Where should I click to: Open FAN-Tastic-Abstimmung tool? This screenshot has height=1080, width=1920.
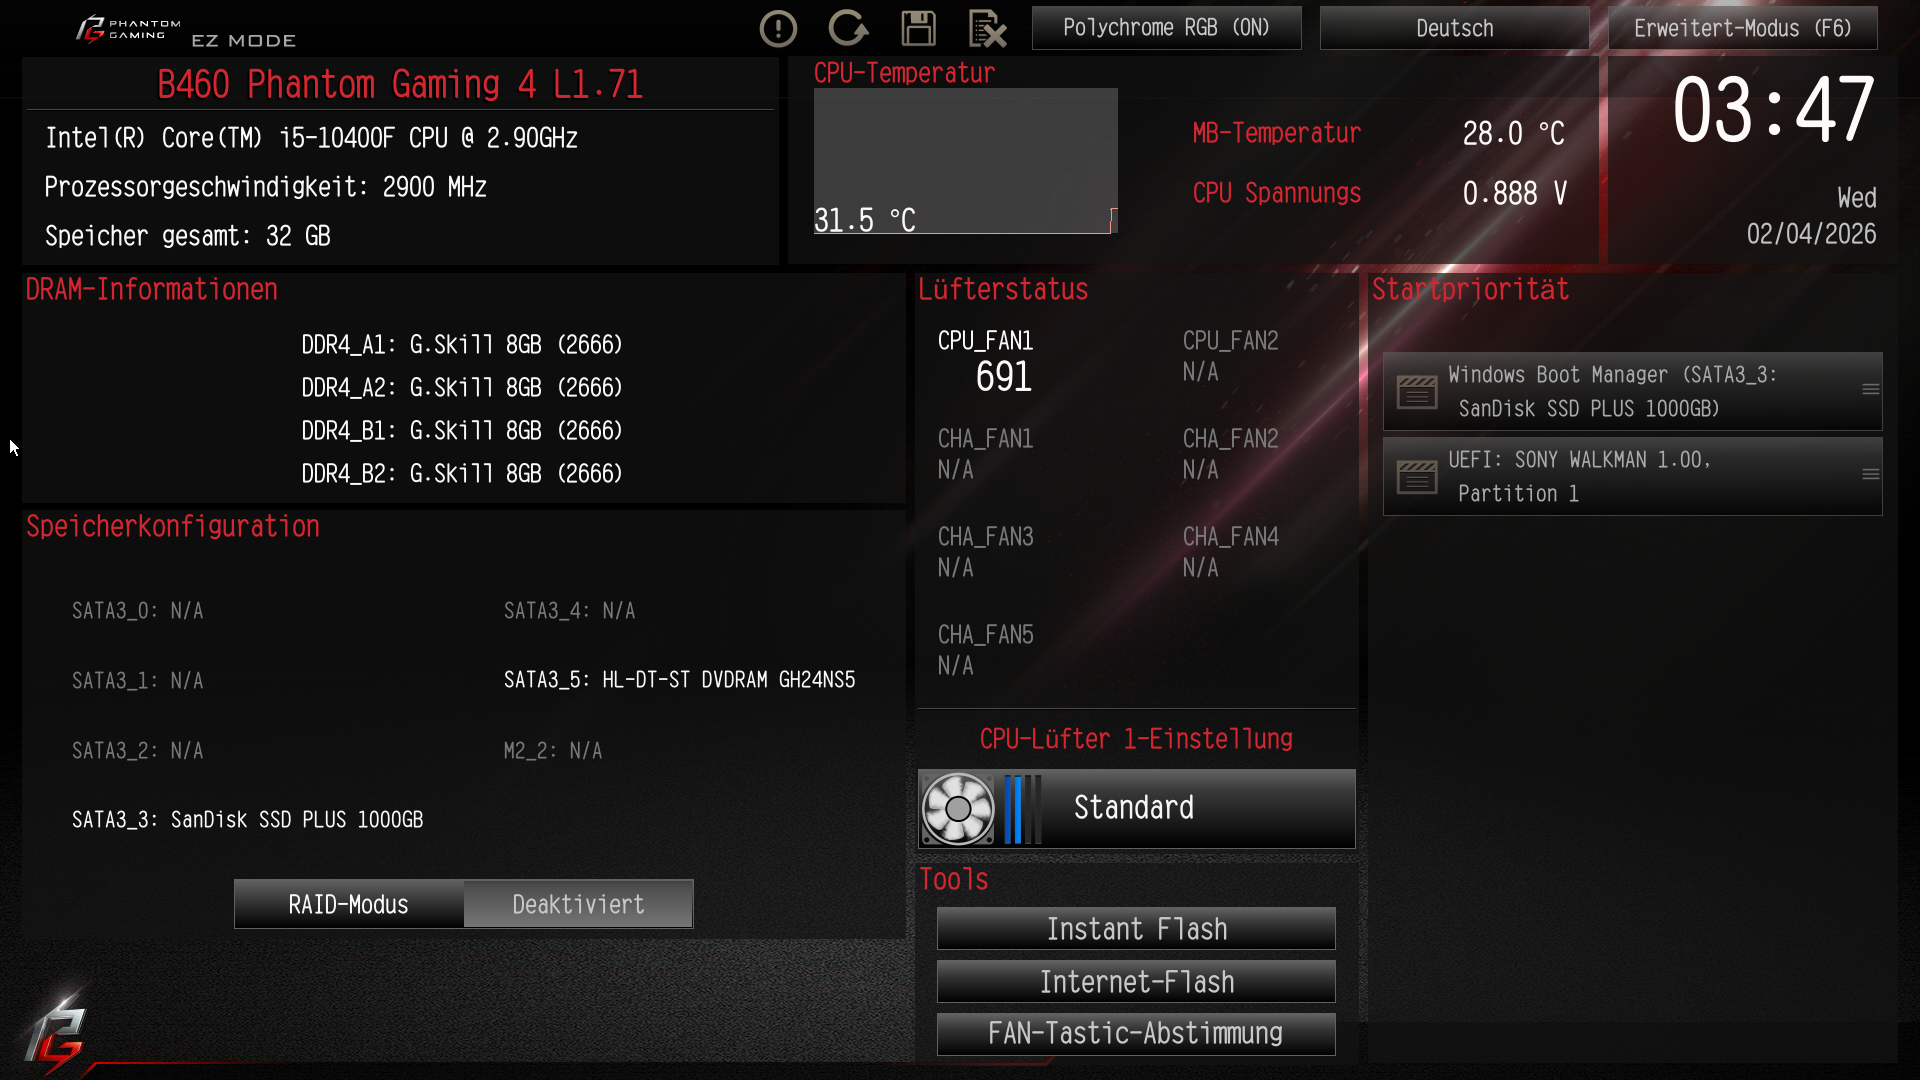click(1136, 1034)
